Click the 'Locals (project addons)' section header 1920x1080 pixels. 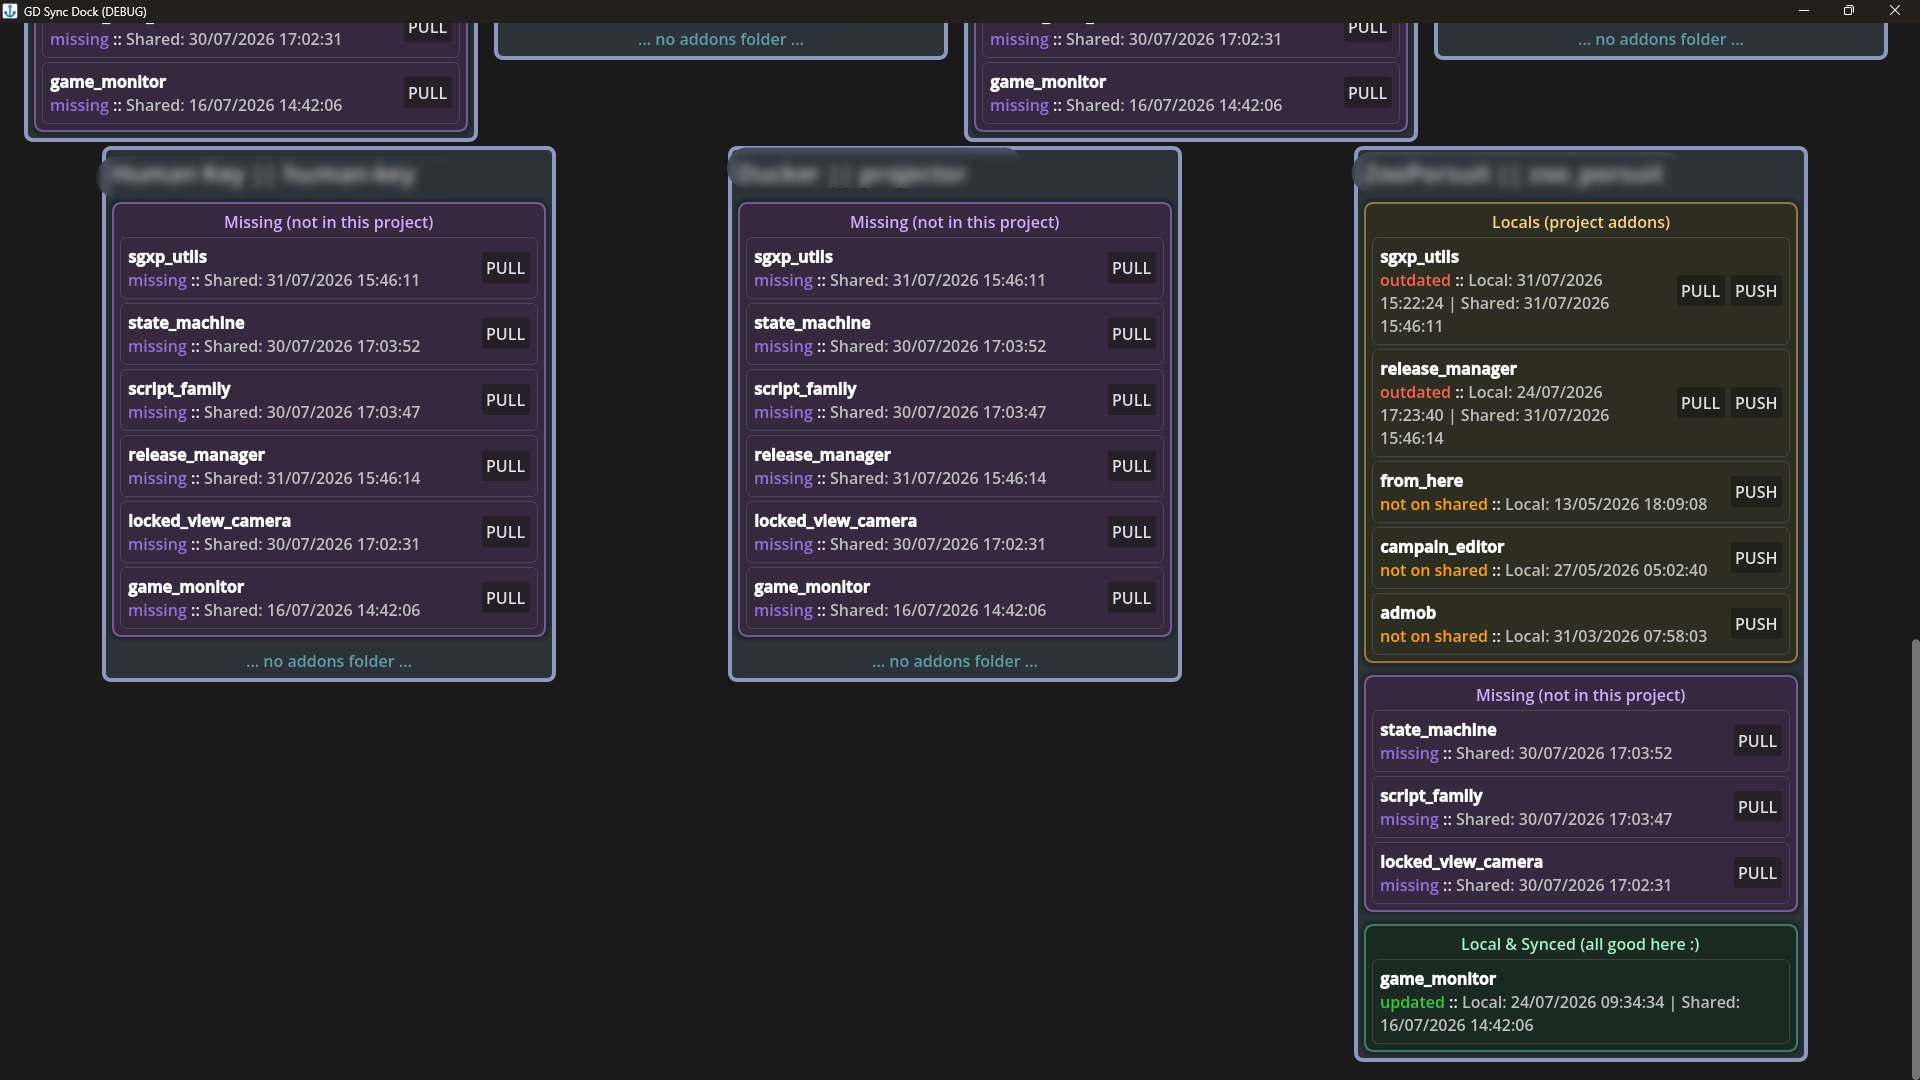(x=1581, y=222)
